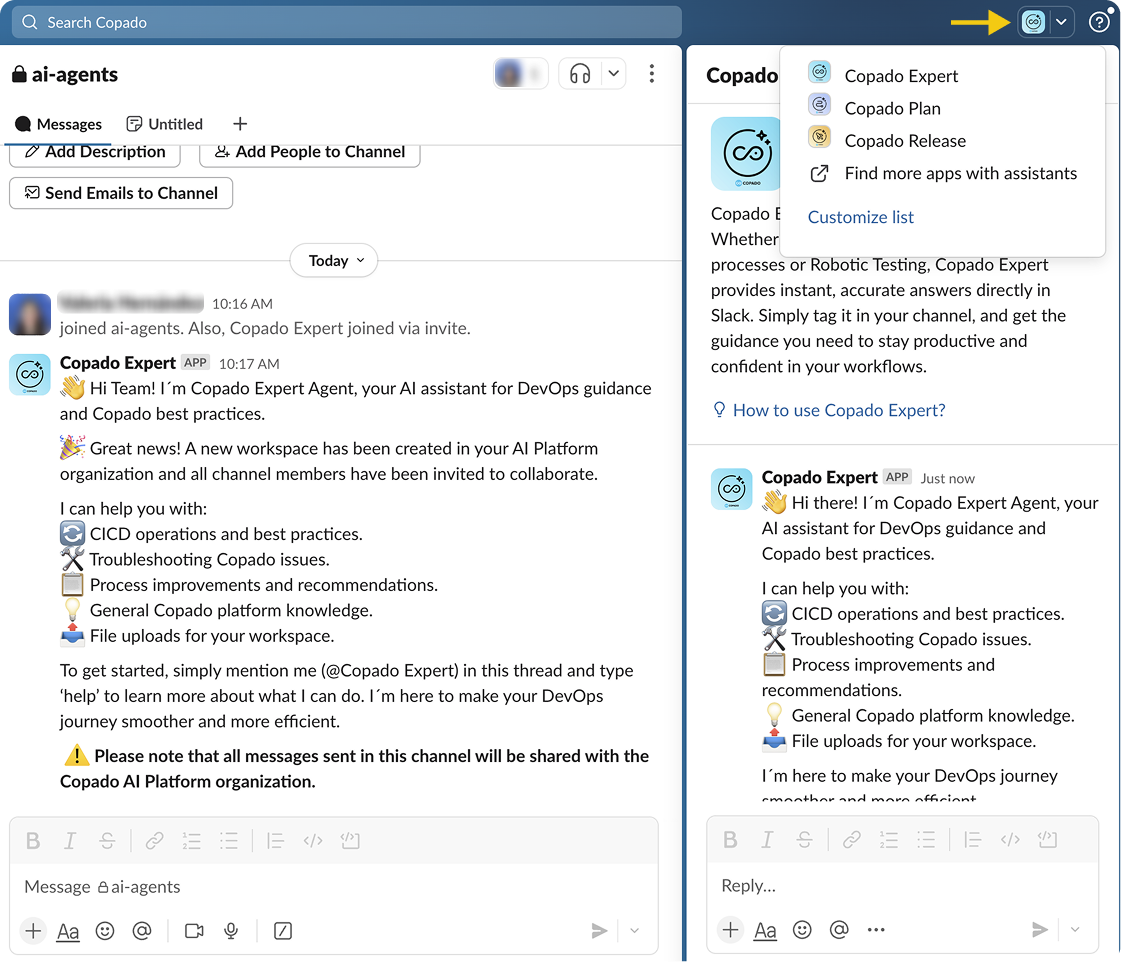1121x962 pixels.
Task: Open the channel's three-dot more options menu
Action: pos(652,74)
